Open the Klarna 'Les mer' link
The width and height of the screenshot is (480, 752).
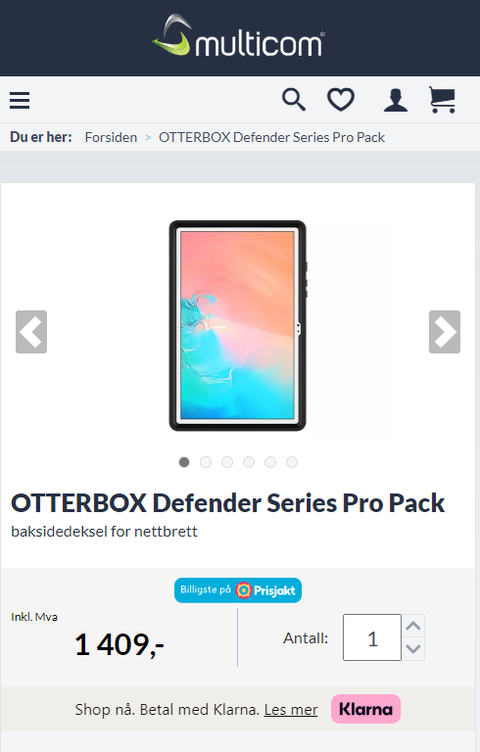tap(291, 709)
